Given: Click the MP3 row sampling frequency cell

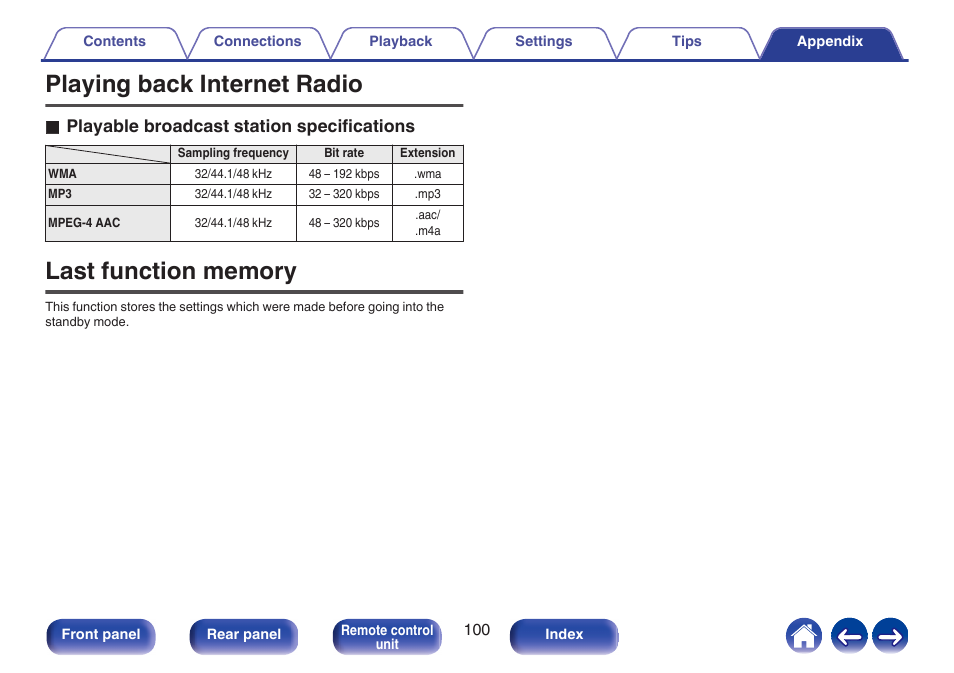Looking at the screenshot, I should [x=233, y=195].
